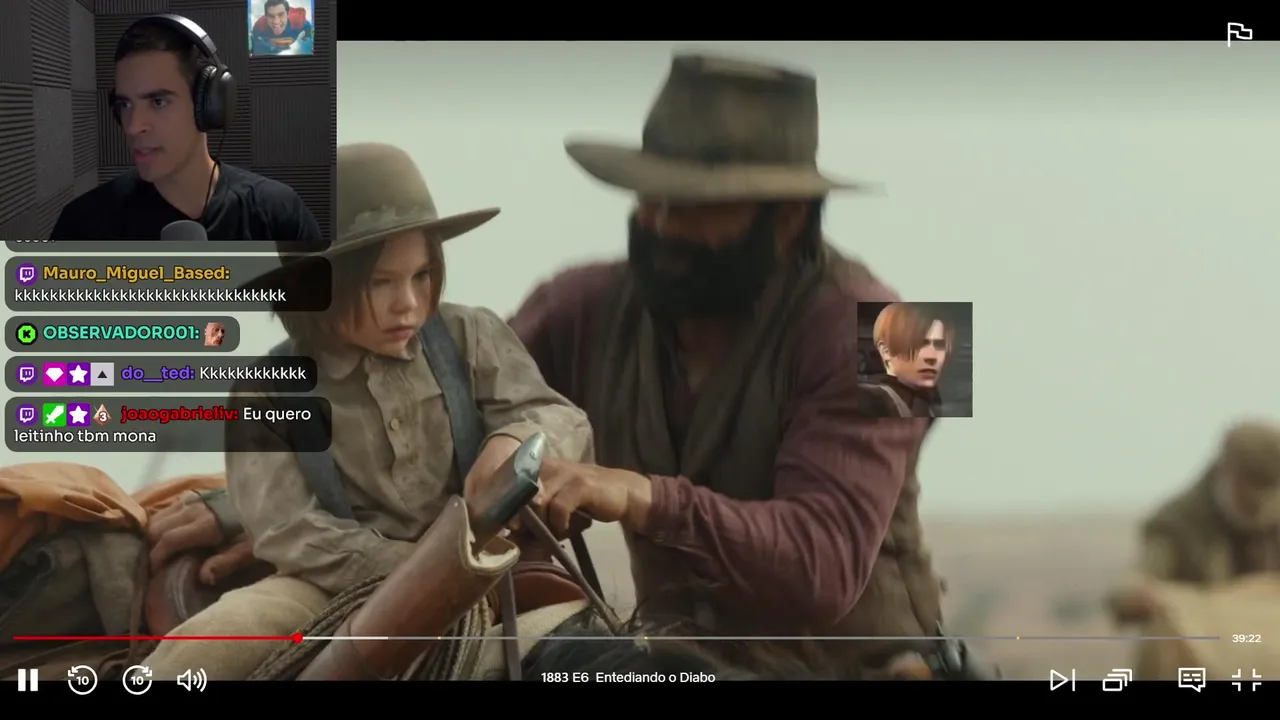1280x720 pixels.
Task: Click number 3 badge beside joaogabrieliv
Action: tap(102, 414)
